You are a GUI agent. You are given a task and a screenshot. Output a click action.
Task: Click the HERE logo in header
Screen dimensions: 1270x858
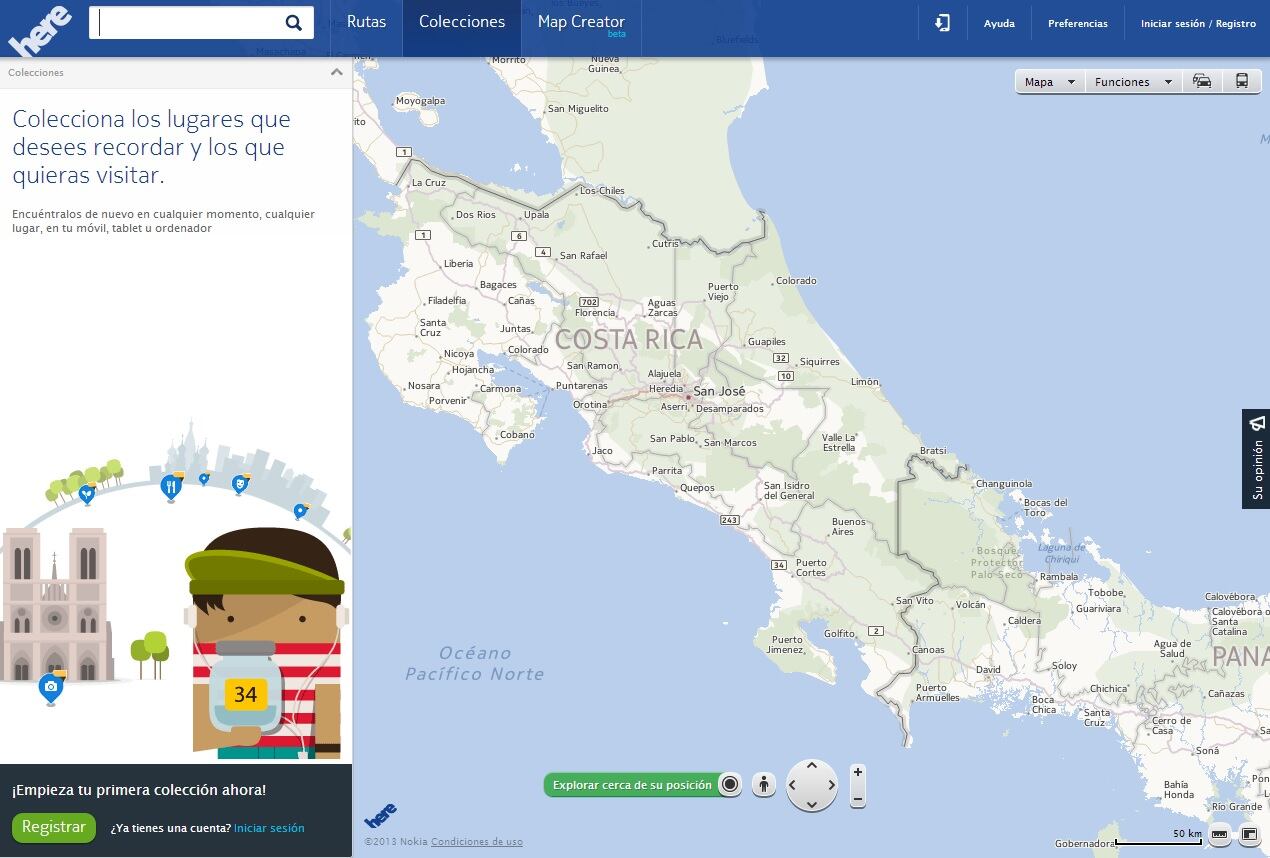click(40, 30)
